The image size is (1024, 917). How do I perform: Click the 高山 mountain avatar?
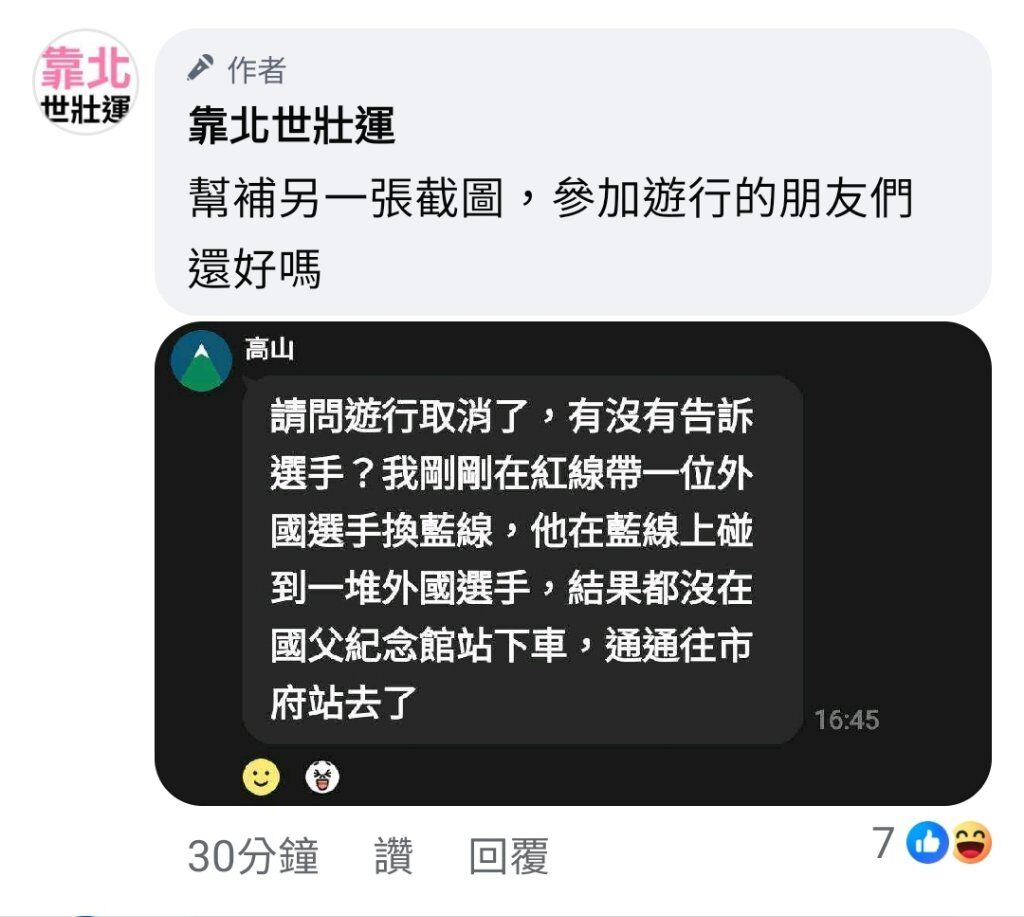coord(201,361)
